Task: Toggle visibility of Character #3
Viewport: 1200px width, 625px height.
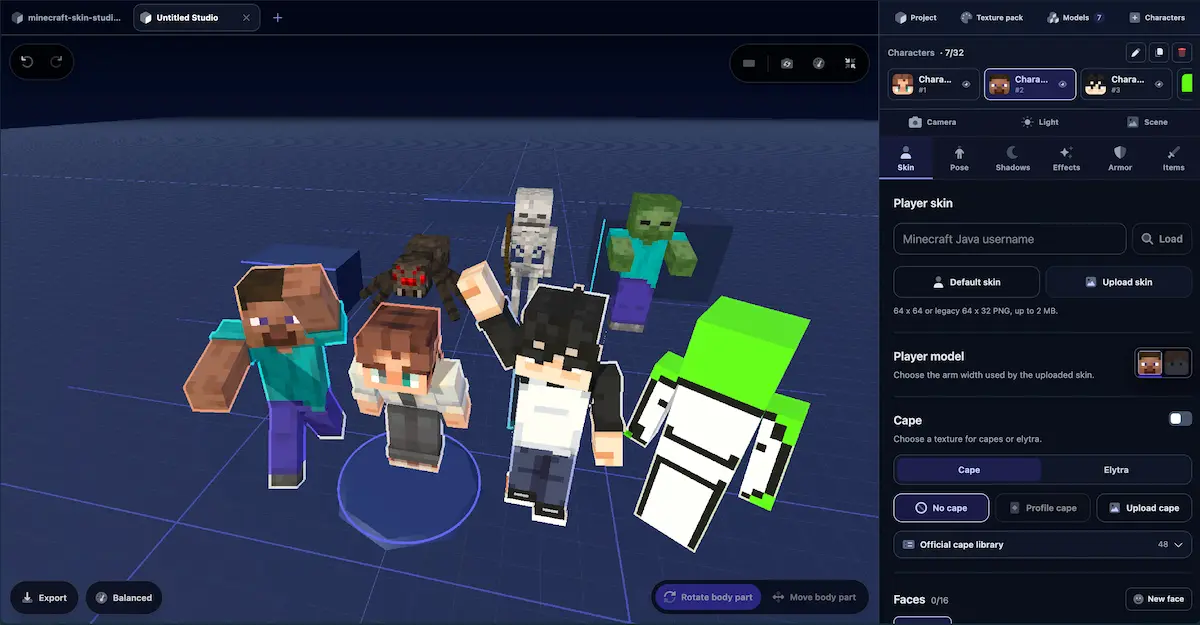Action: 1158,85
